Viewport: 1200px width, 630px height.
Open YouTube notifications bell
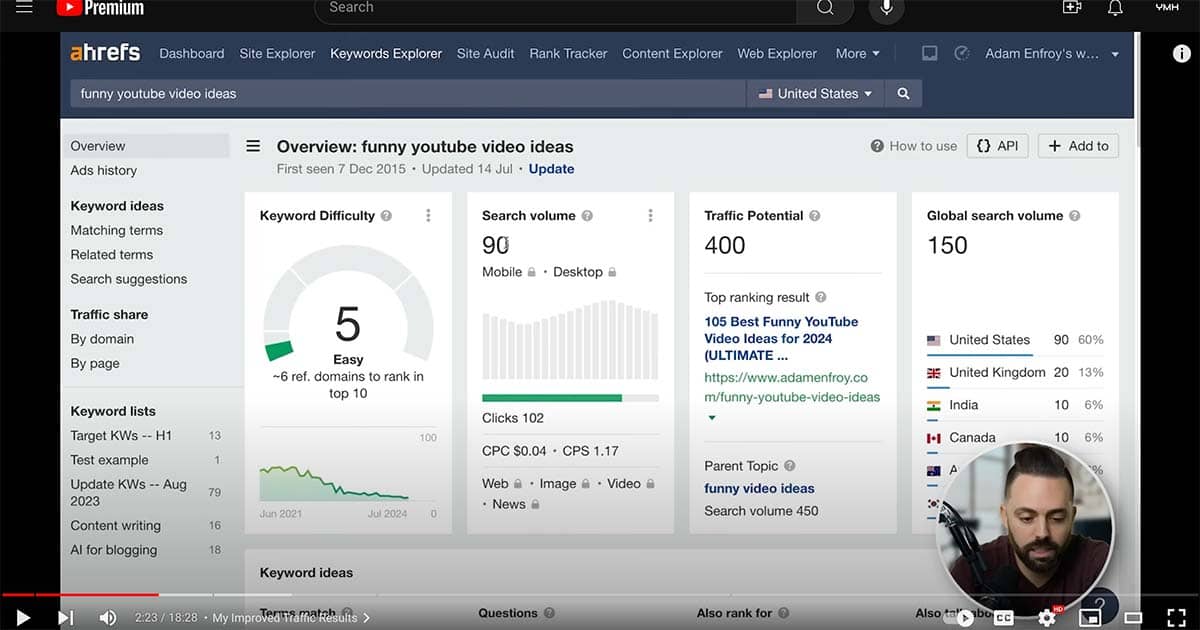pyautogui.click(x=1115, y=7)
